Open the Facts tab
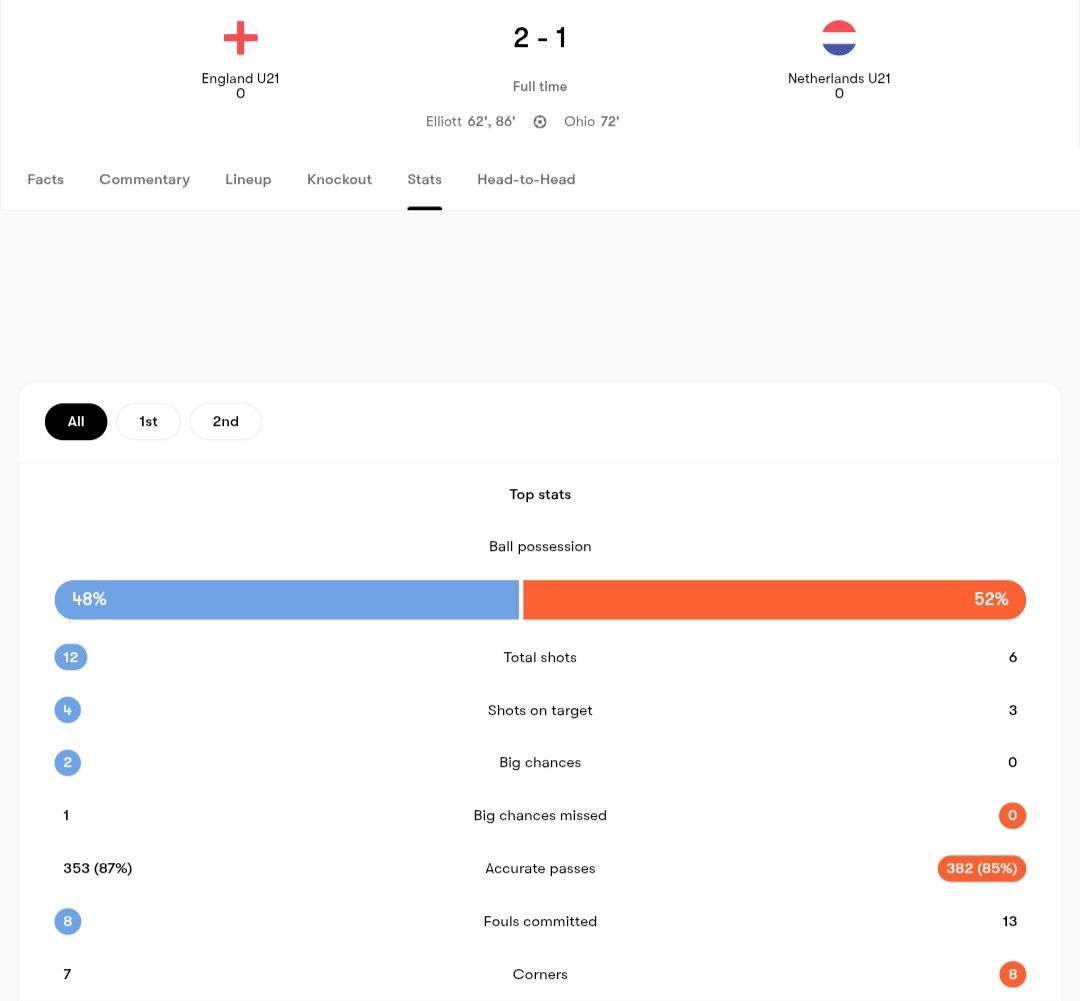Image resolution: width=1080 pixels, height=1001 pixels. click(x=46, y=180)
